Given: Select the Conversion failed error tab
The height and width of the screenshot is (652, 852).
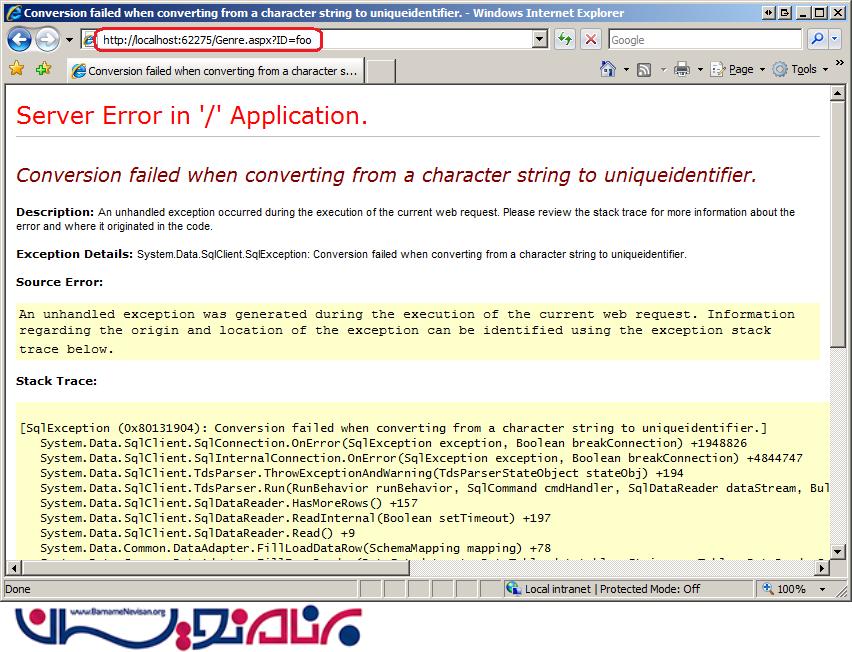Looking at the screenshot, I should tap(214, 71).
